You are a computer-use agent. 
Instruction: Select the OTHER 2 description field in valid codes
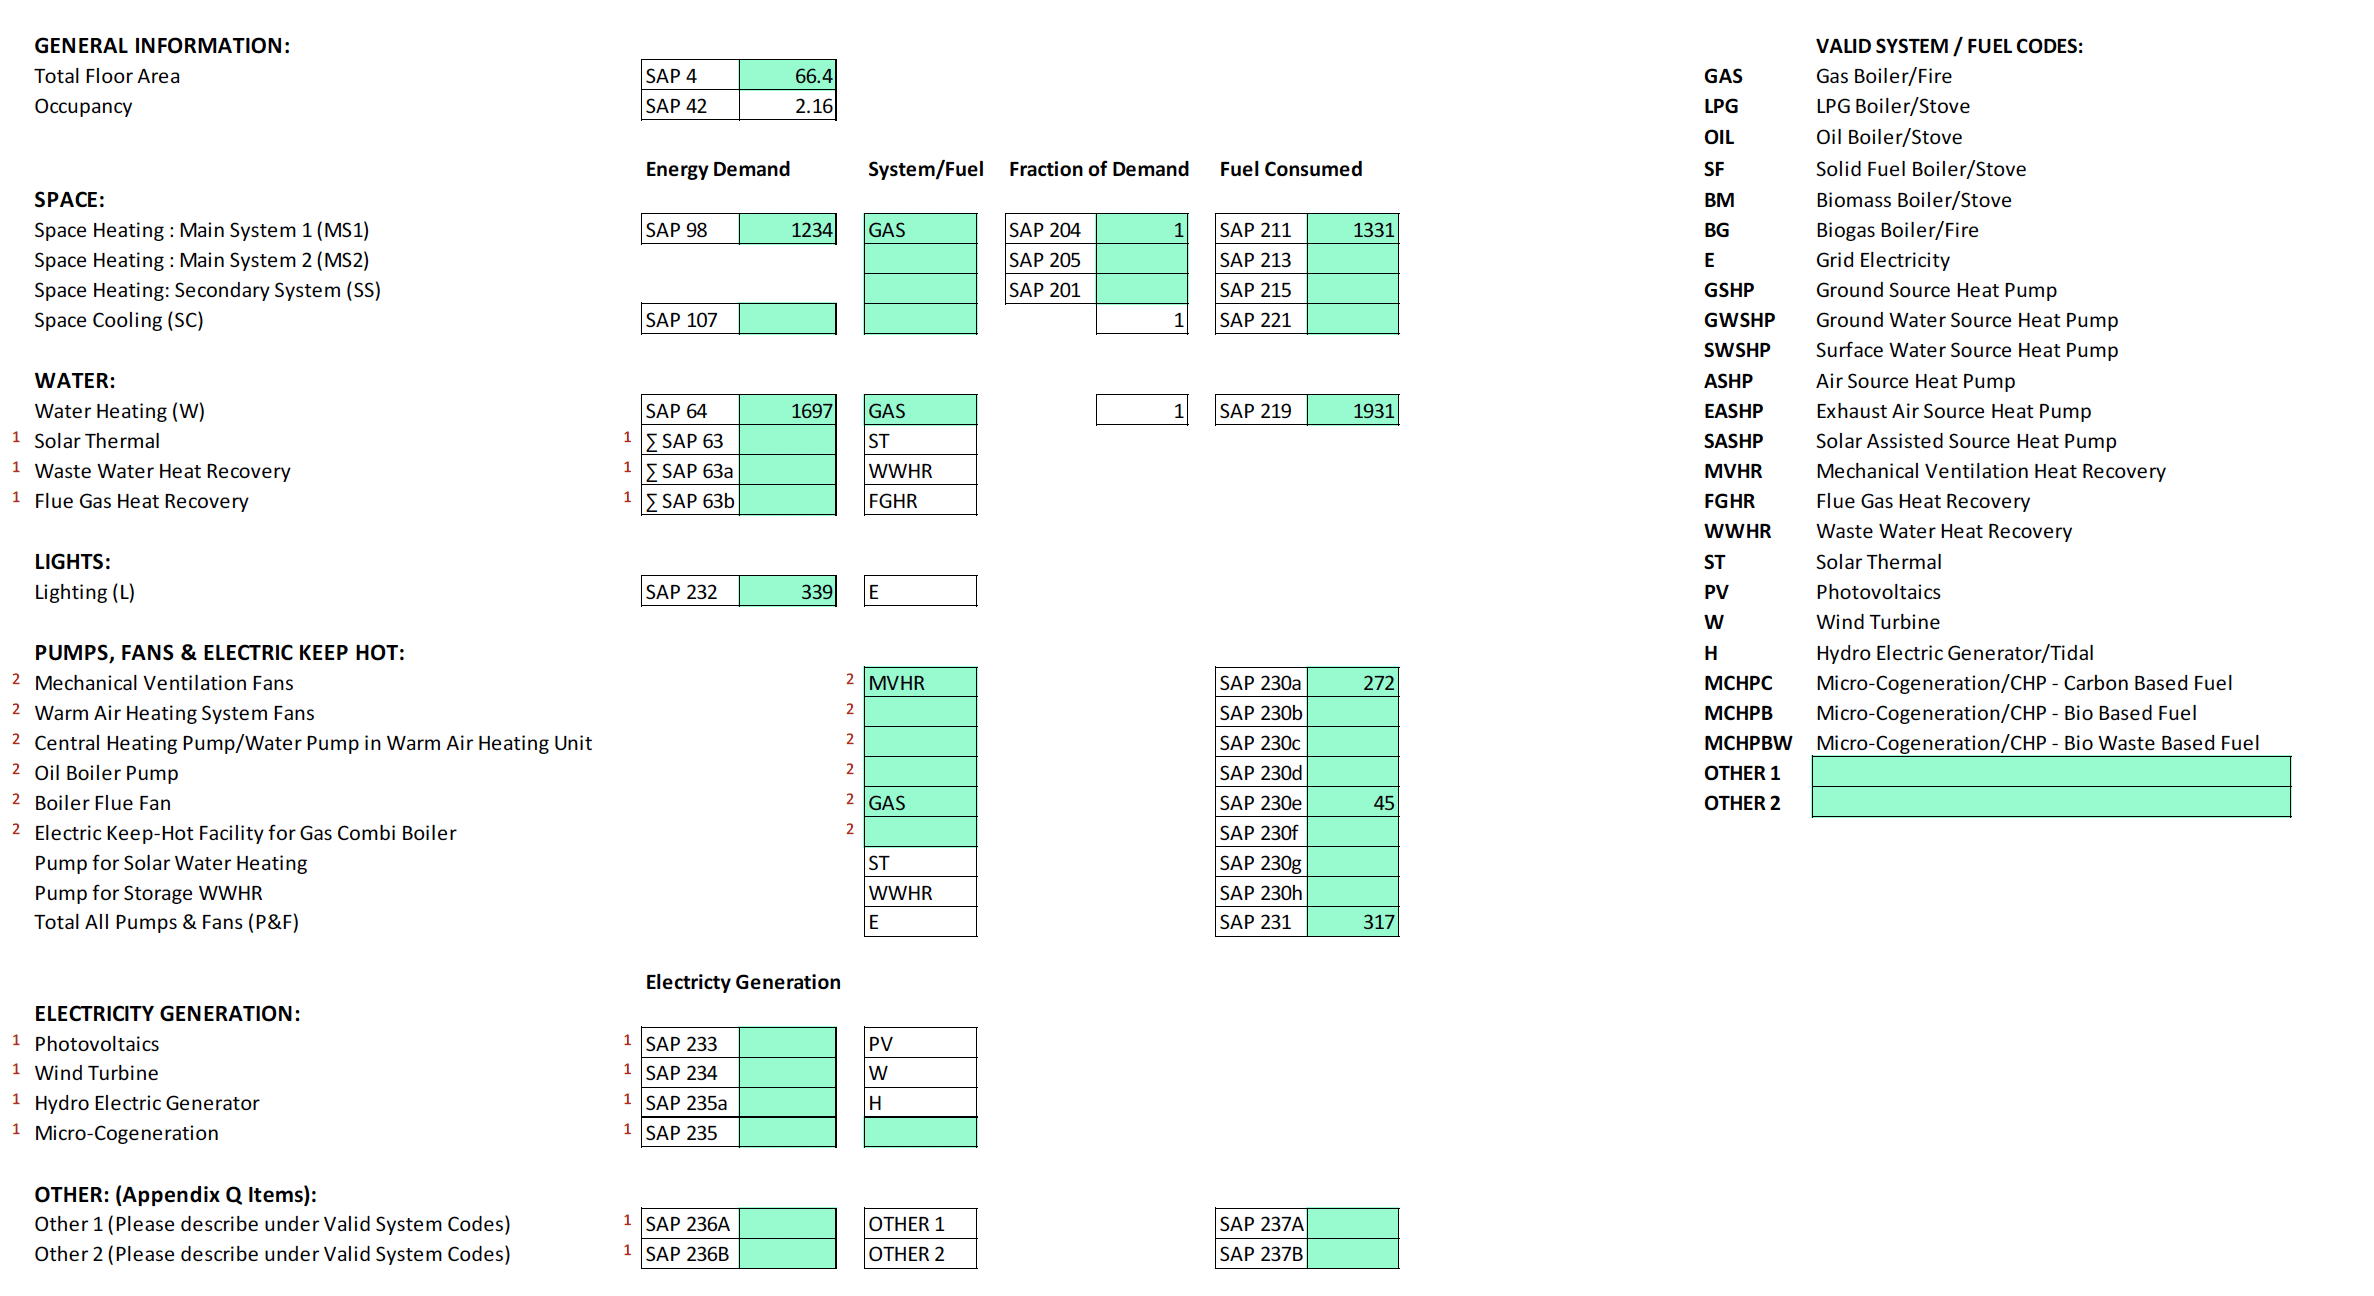[x=2051, y=803]
